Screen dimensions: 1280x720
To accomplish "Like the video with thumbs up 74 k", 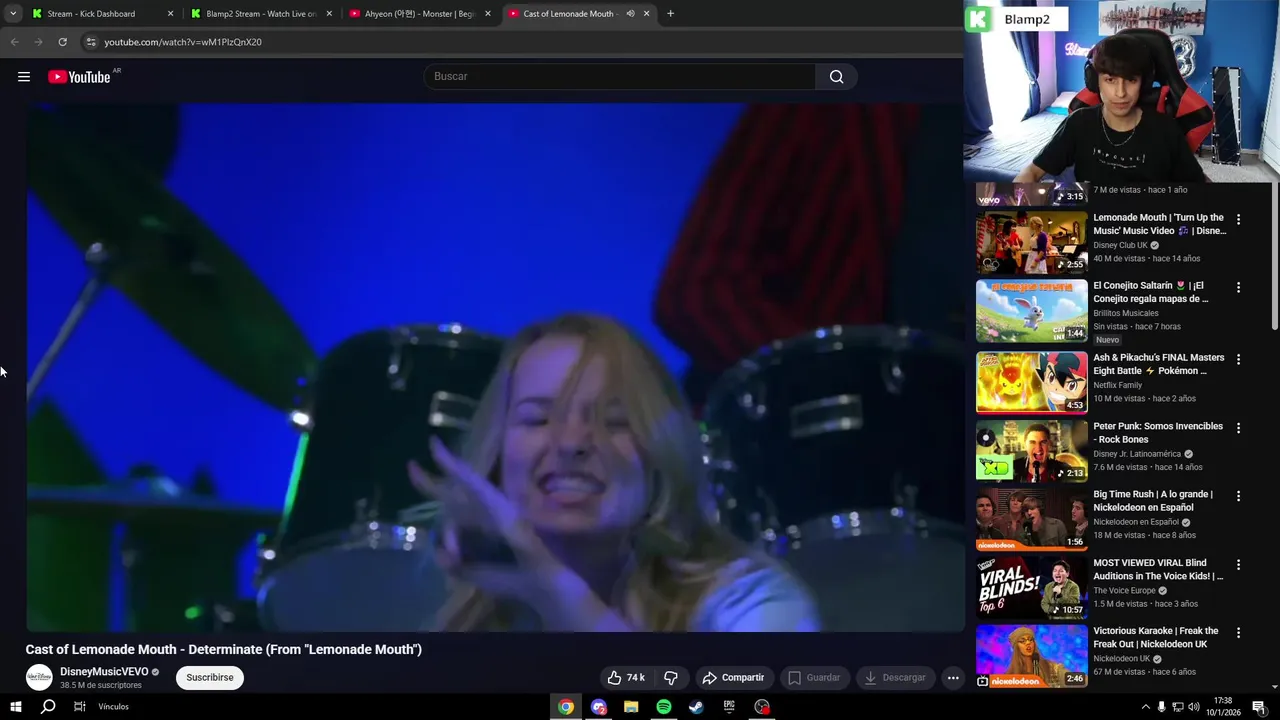I will (626, 677).
